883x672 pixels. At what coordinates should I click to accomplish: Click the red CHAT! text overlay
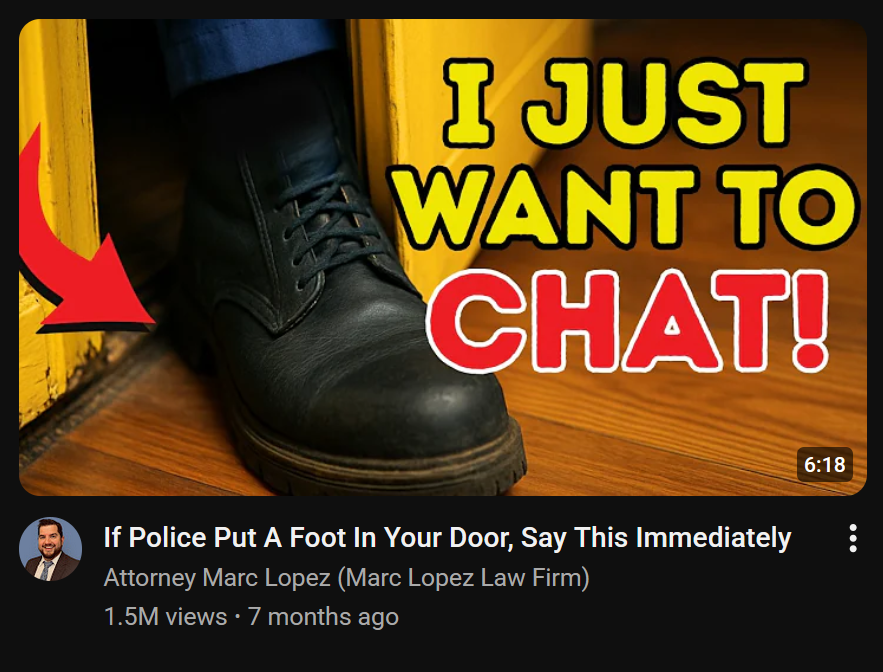pos(628,321)
